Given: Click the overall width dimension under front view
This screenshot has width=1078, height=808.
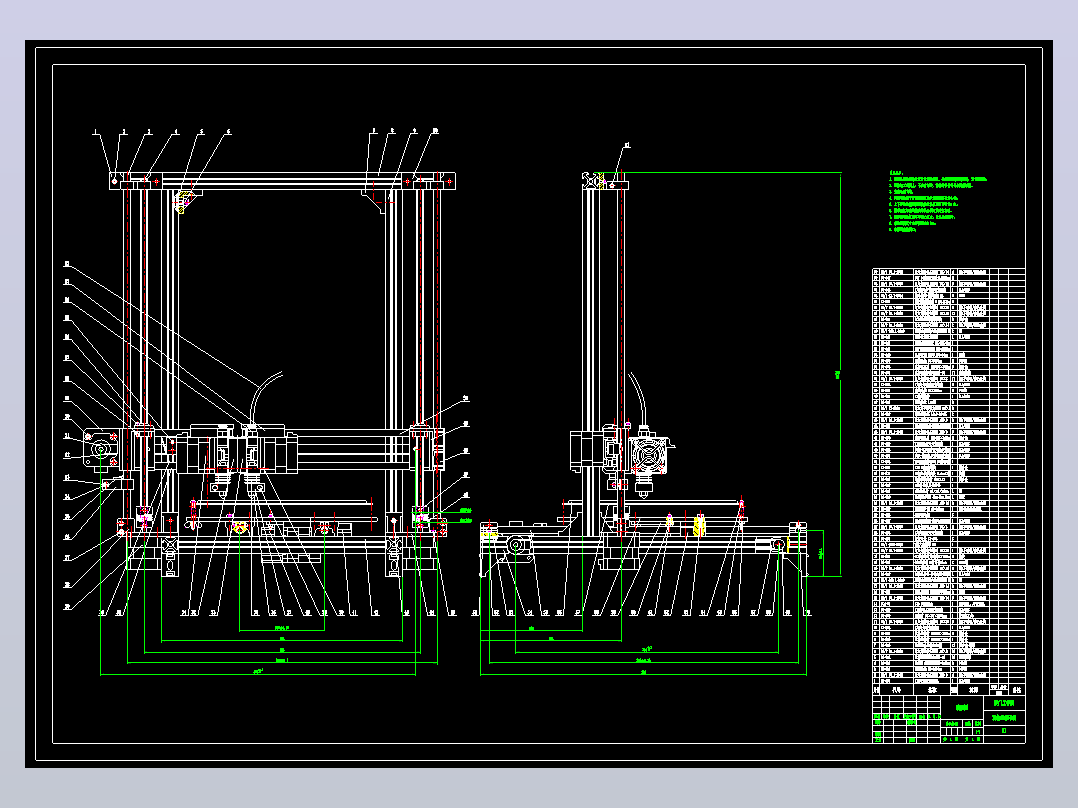Looking at the screenshot, I should (x=258, y=673).
